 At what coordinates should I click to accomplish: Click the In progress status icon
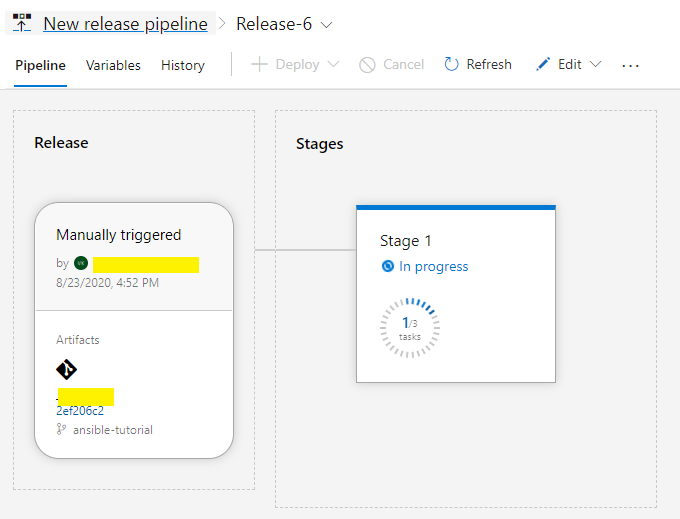(387, 266)
